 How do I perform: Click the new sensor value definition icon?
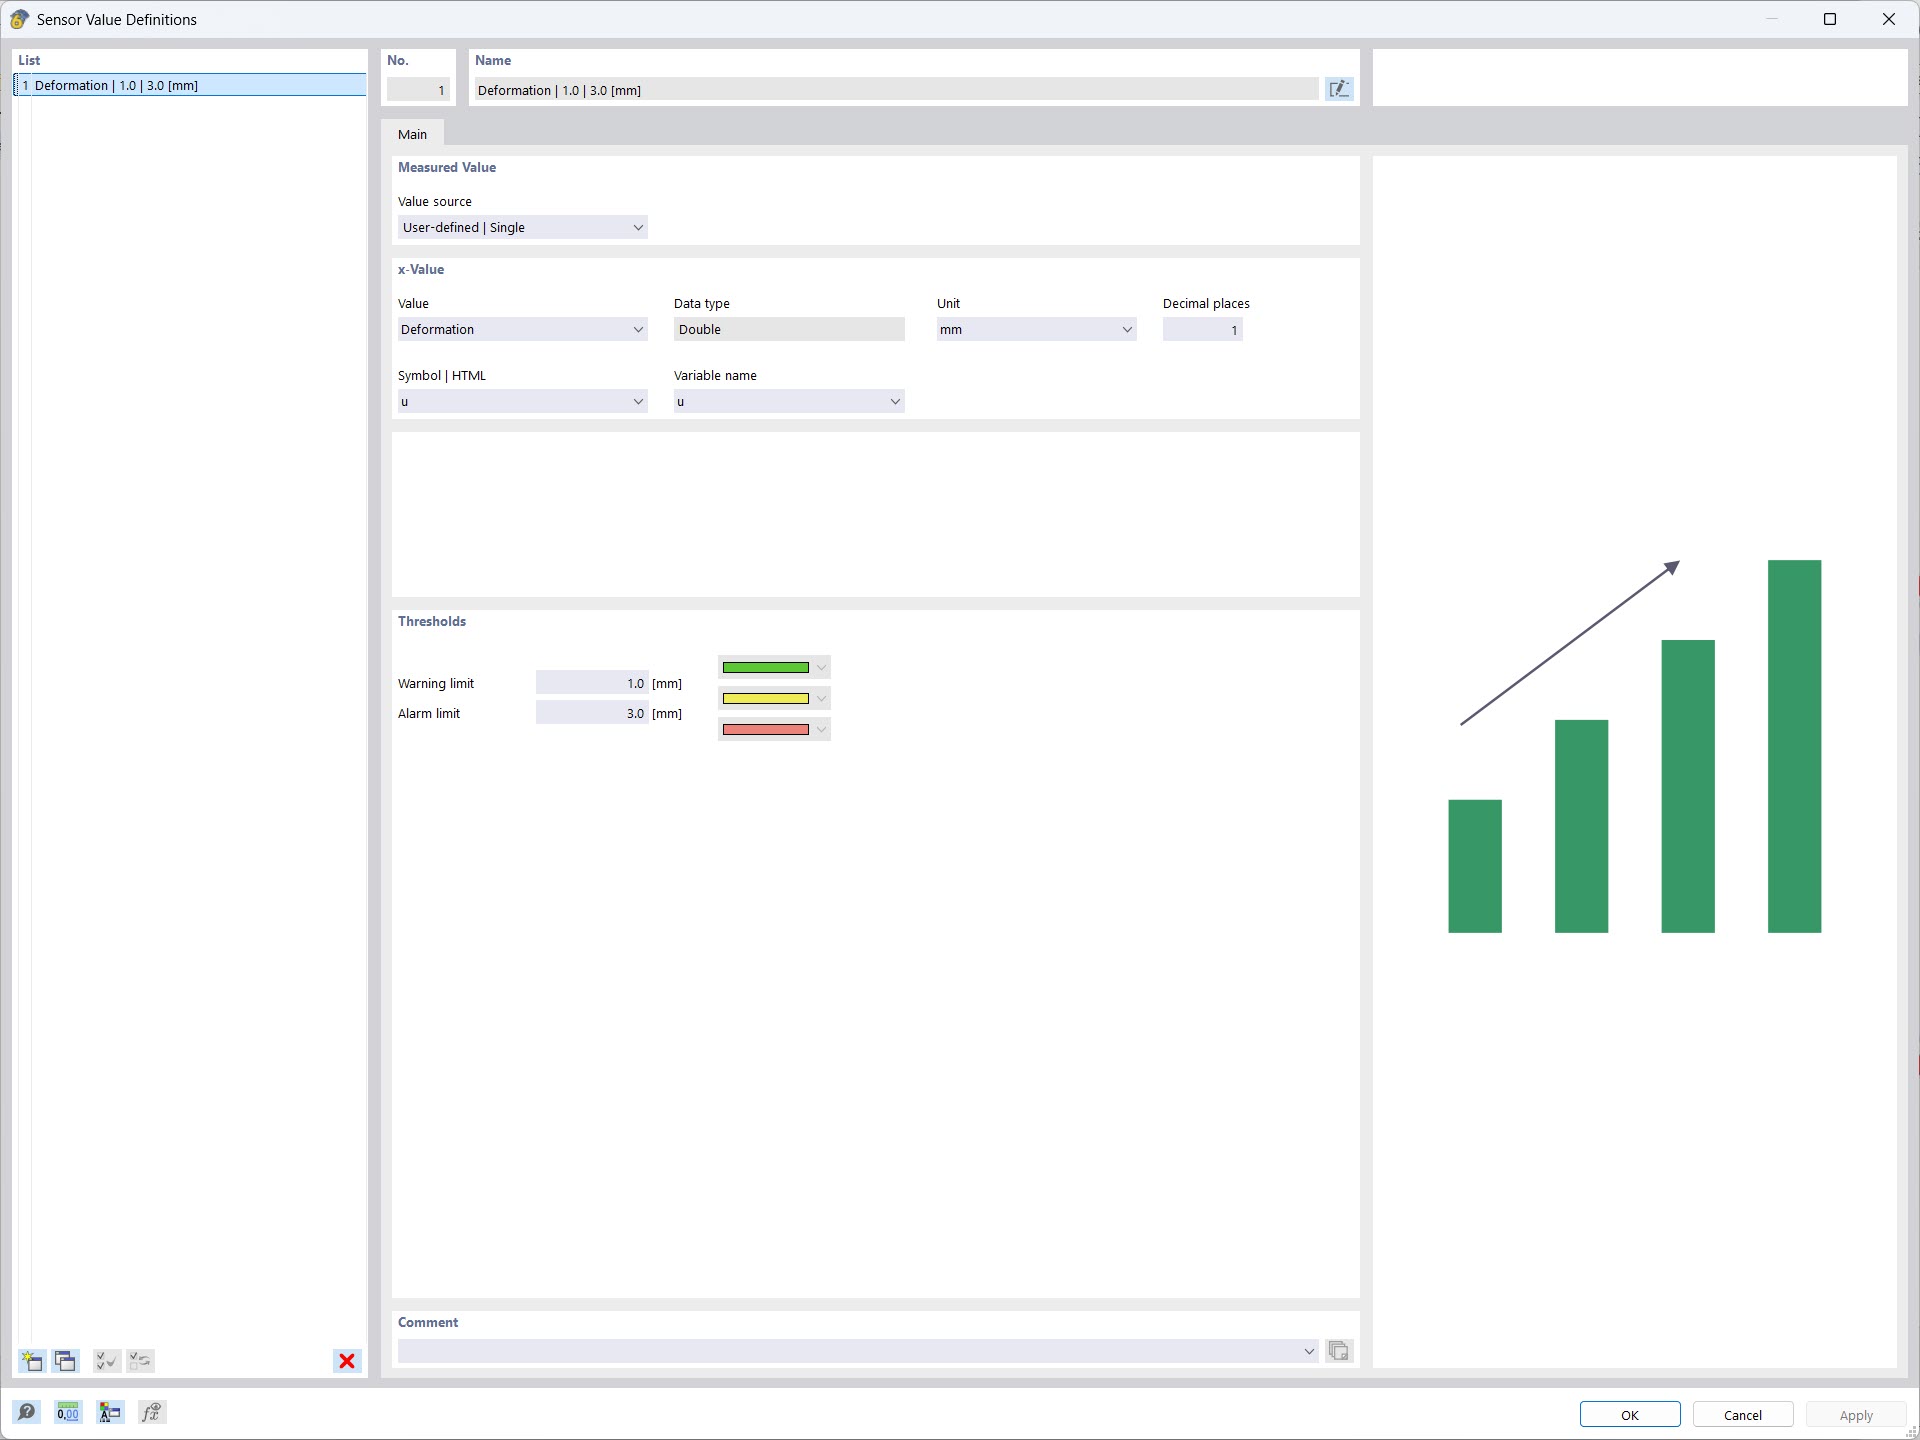pos(32,1361)
